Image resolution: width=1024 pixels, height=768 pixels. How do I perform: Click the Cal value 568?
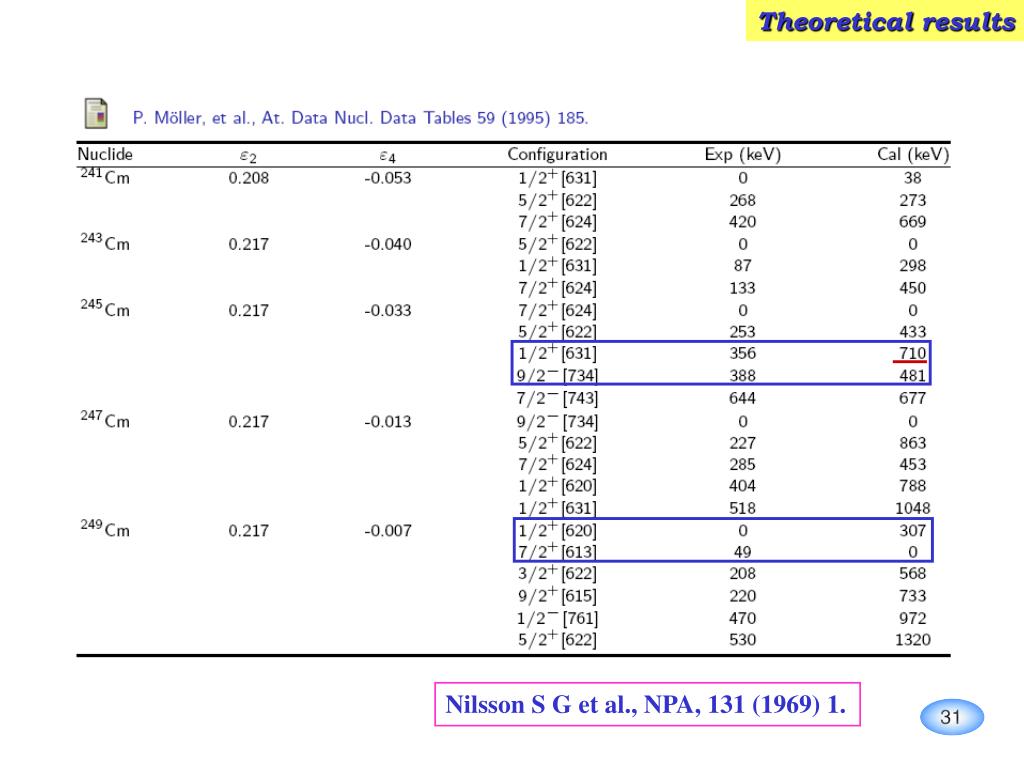tap(912, 573)
